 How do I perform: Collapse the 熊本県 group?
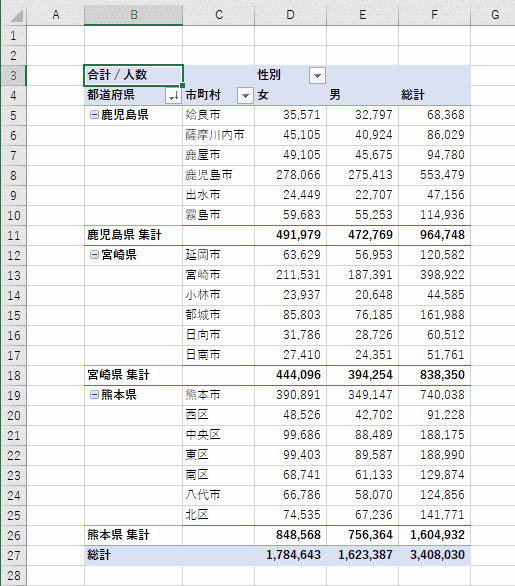[x=94, y=395]
